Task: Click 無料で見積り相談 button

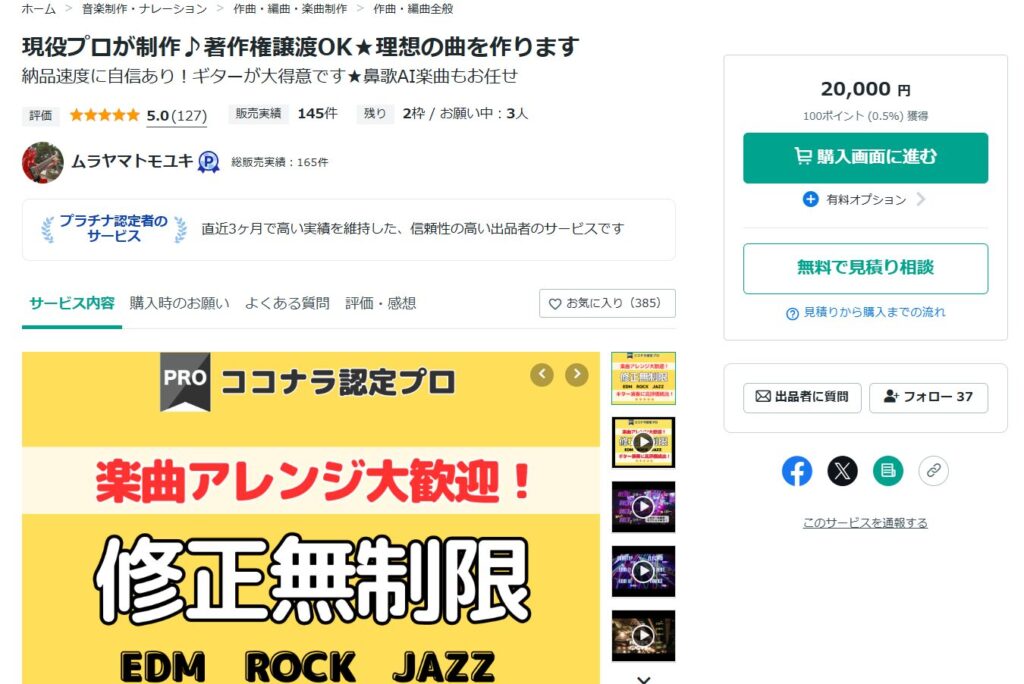Action: point(865,268)
